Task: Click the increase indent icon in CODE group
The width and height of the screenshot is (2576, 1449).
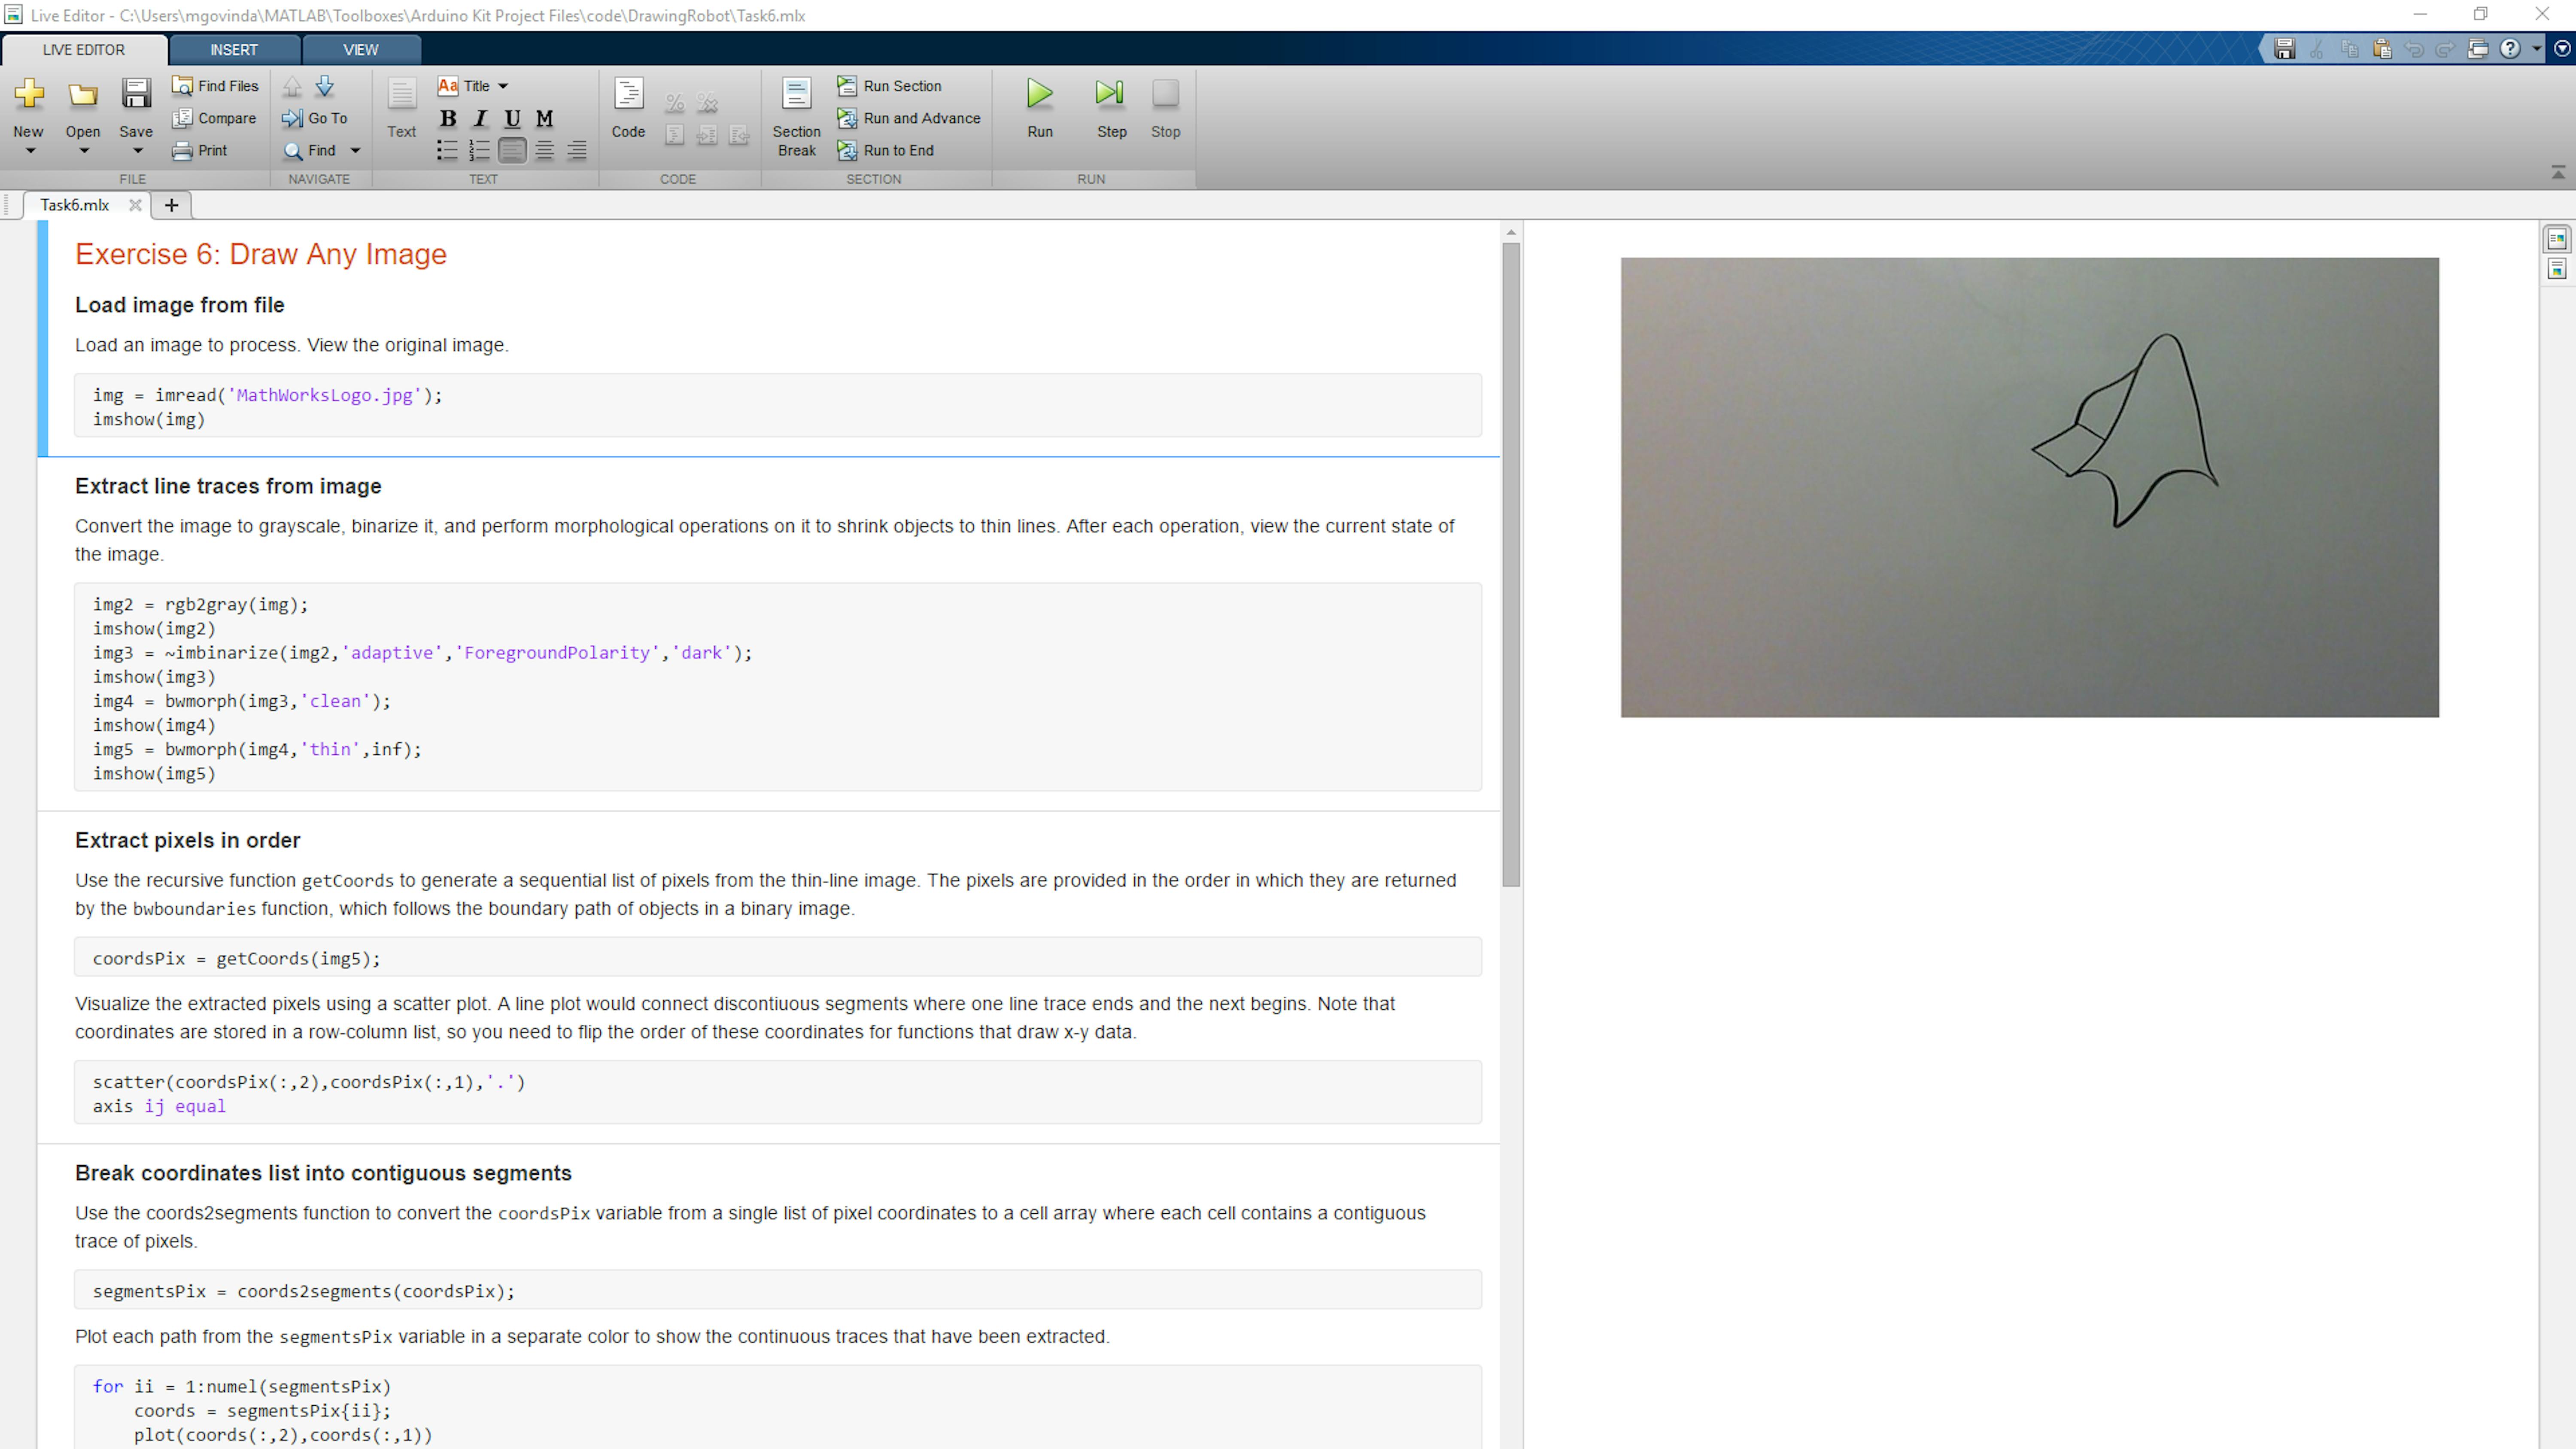Action: pos(707,135)
